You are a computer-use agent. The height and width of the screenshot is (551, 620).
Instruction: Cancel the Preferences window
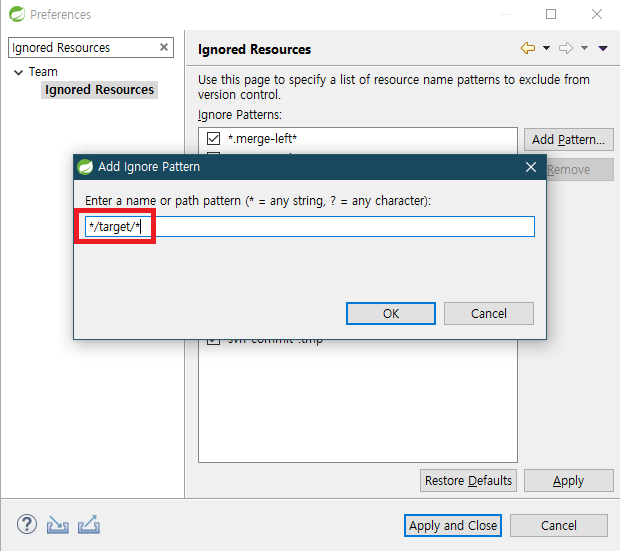[x=559, y=526]
